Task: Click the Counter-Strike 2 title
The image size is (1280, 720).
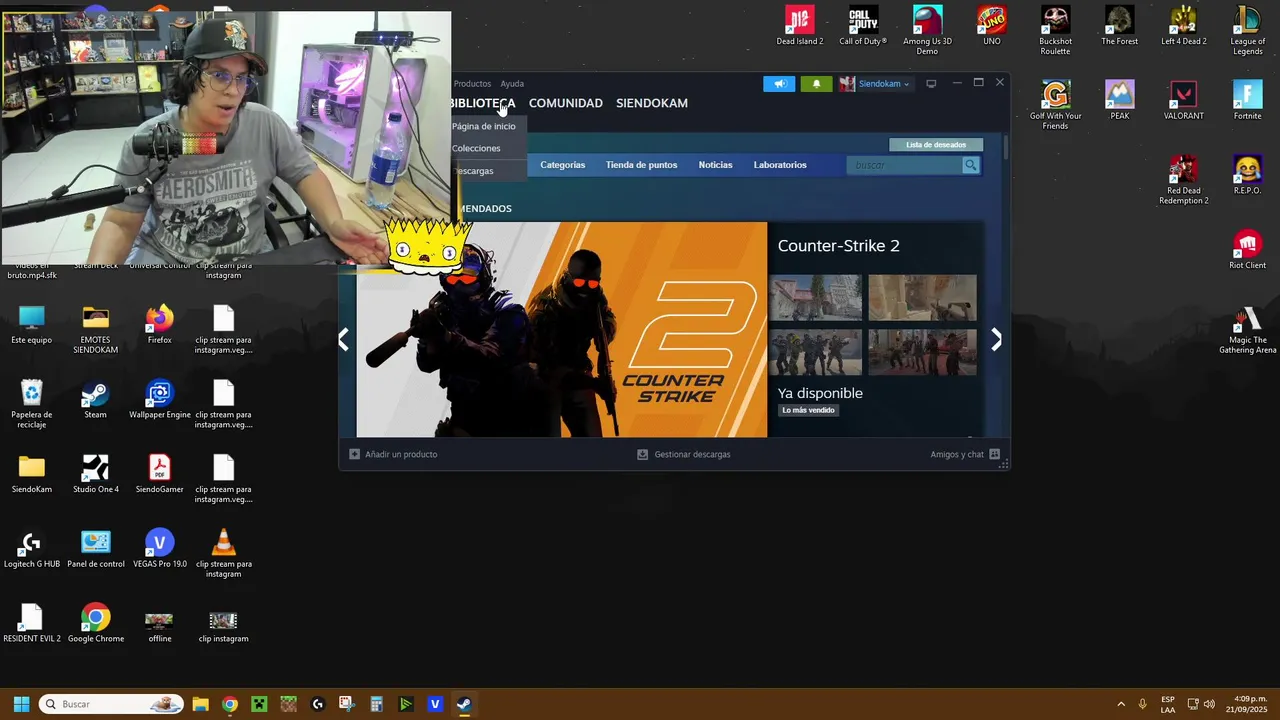Action: click(x=838, y=246)
